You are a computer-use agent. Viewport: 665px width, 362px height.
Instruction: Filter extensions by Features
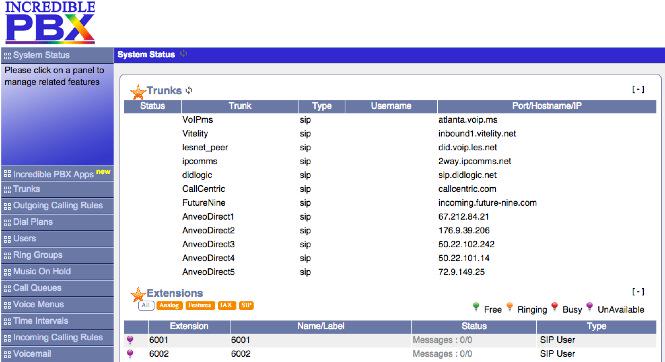tap(200, 305)
